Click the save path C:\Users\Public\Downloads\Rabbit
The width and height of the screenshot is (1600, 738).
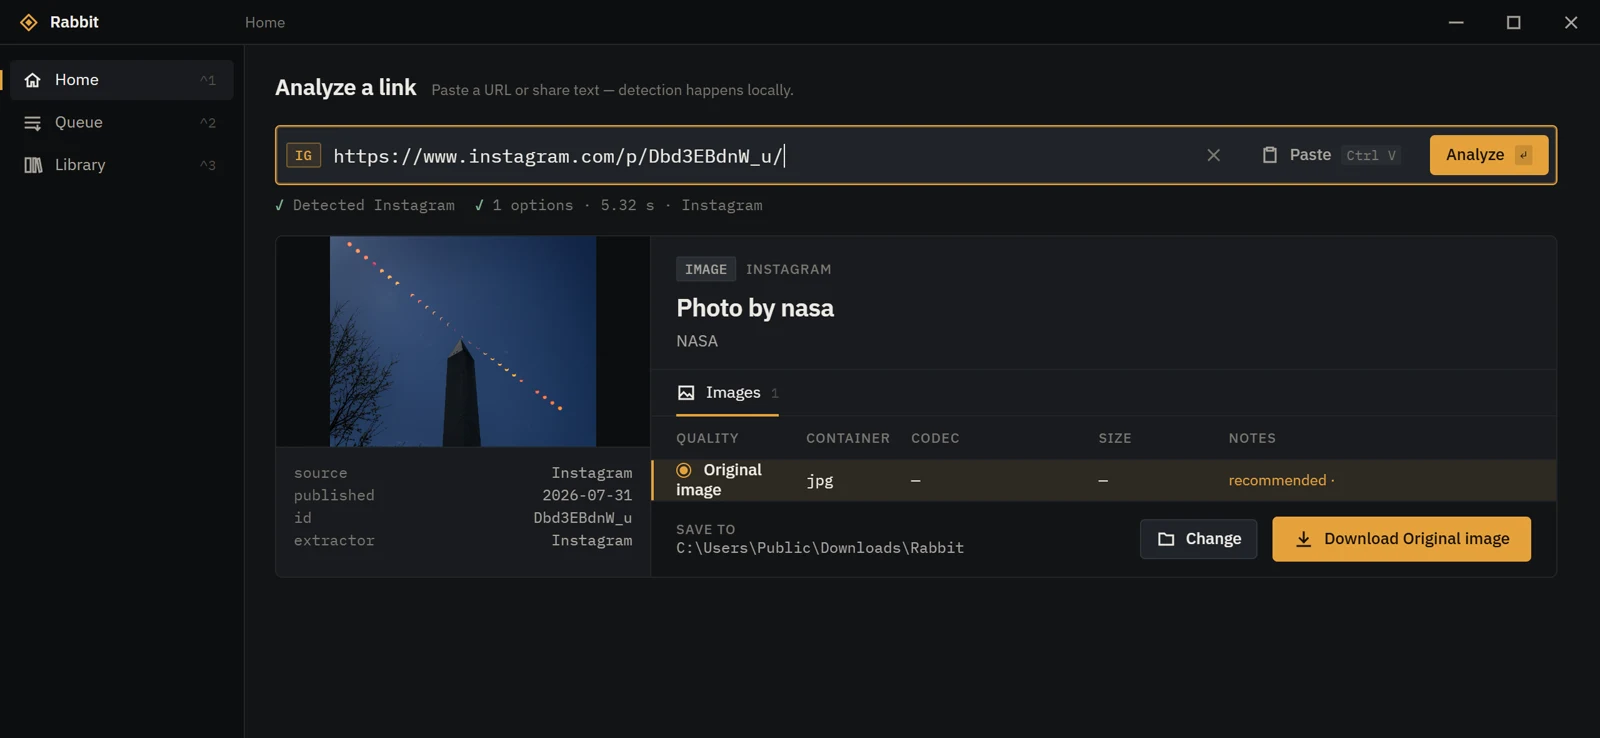(x=820, y=548)
